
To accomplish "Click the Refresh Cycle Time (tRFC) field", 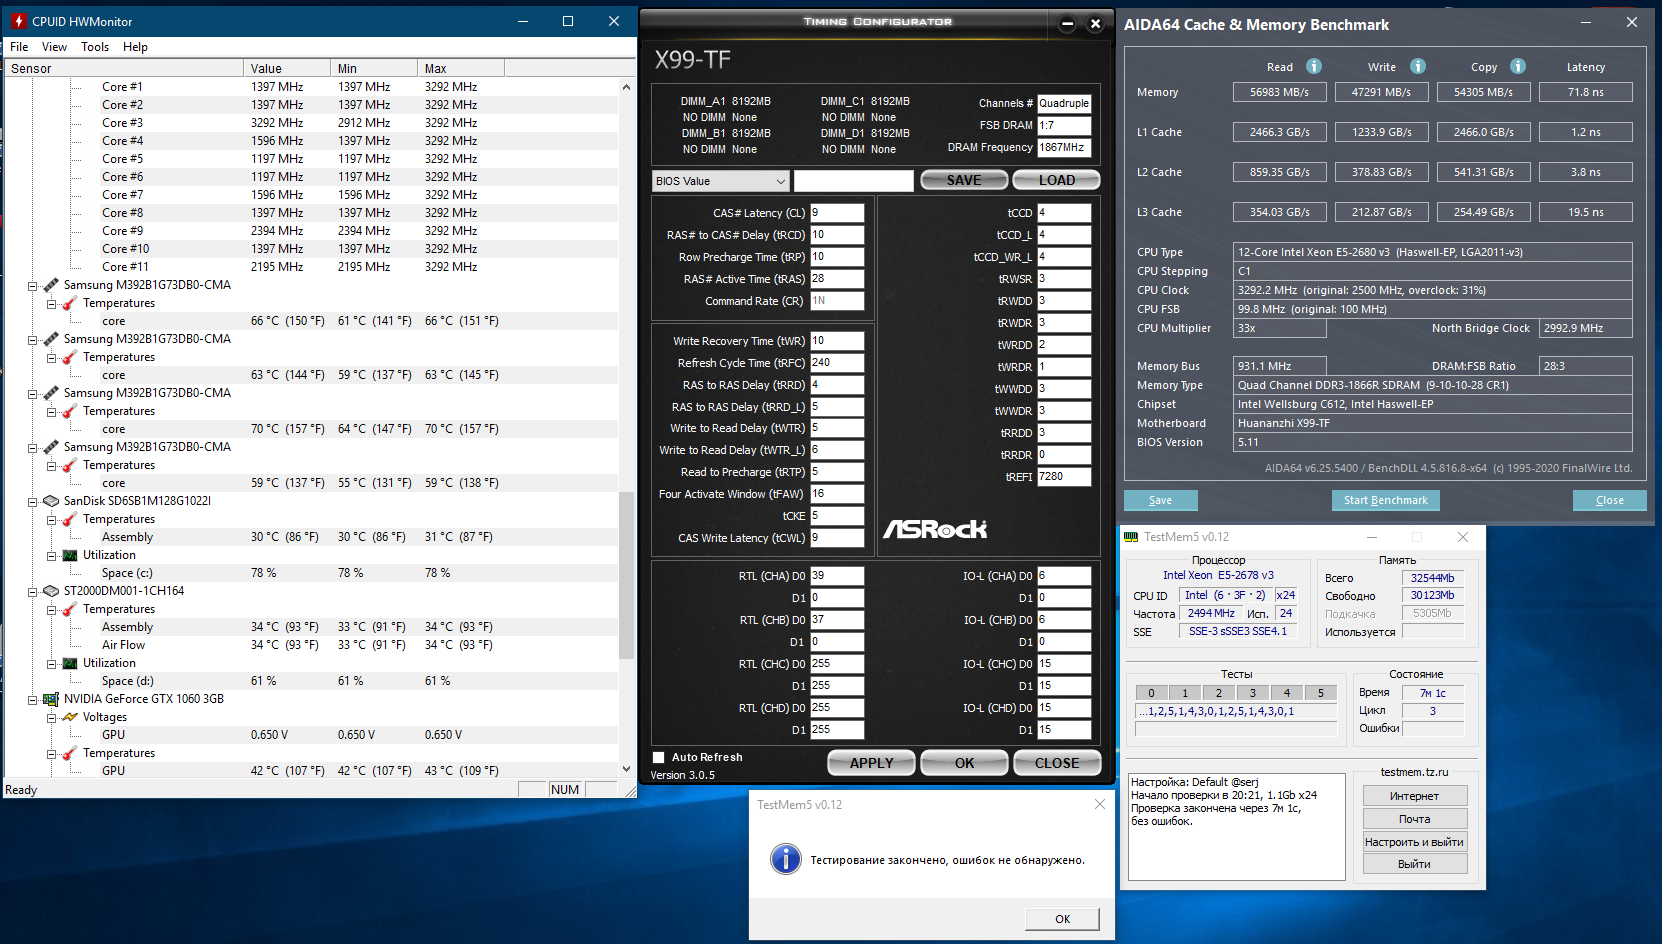I will pos(837,363).
